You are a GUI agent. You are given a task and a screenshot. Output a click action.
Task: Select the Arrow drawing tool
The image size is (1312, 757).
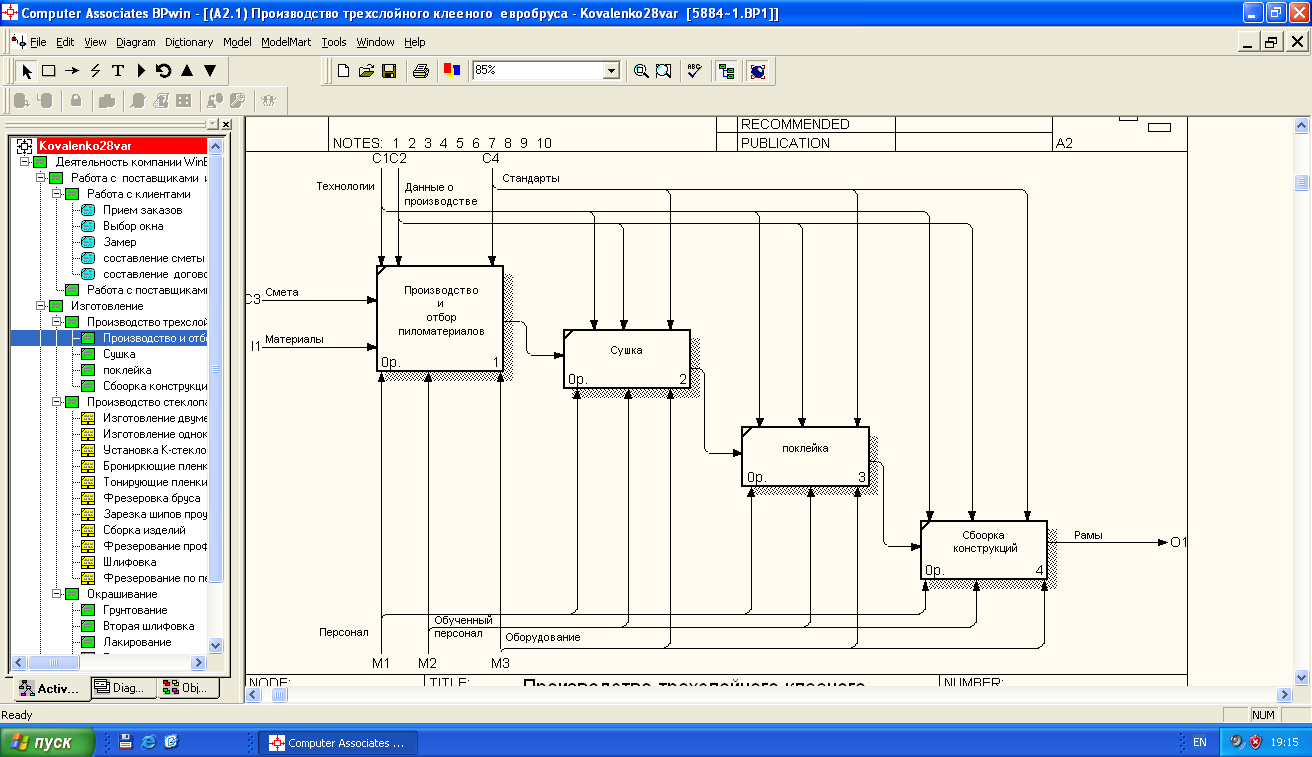[x=72, y=71]
